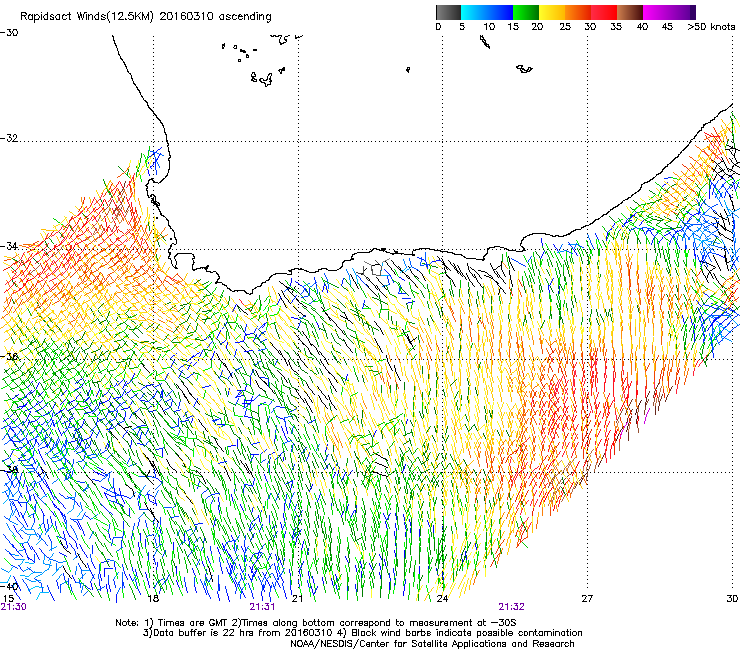Click the purple 21:30 time stamp
This screenshot has height=650, width=740.
click(13, 607)
